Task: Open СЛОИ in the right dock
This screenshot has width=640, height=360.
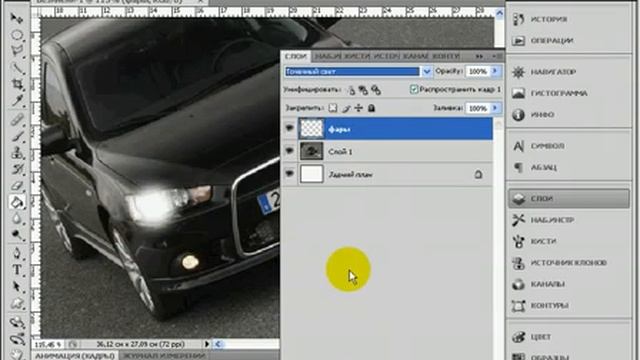Action: (569, 199)
